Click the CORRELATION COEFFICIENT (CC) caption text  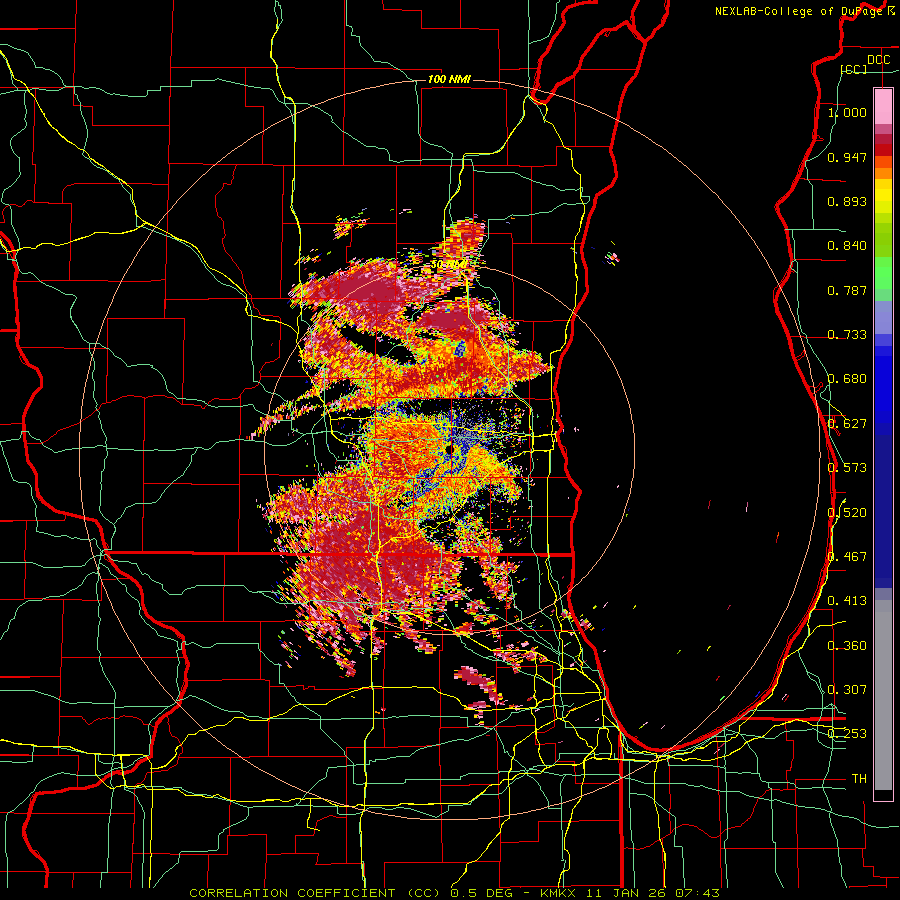[x=314, y=893]
